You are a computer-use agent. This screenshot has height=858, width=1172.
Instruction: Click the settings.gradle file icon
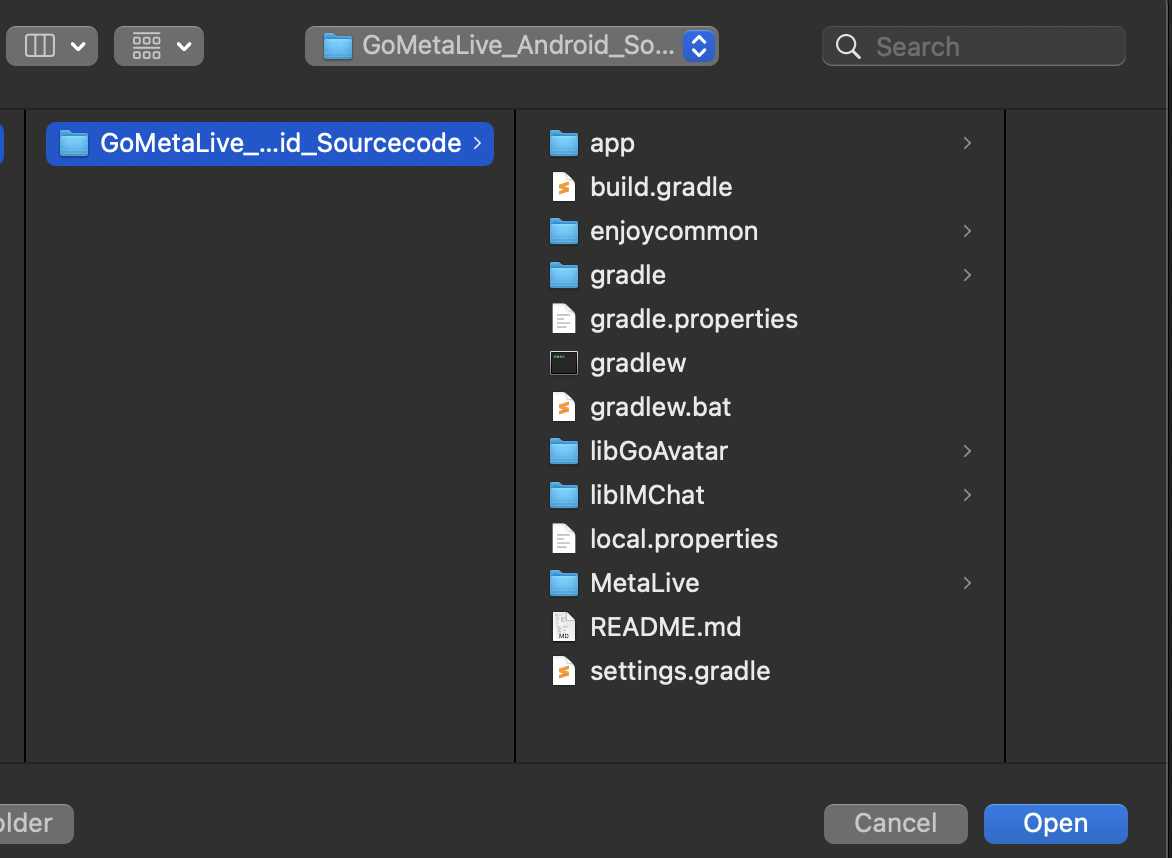click(x=564, y=671)
